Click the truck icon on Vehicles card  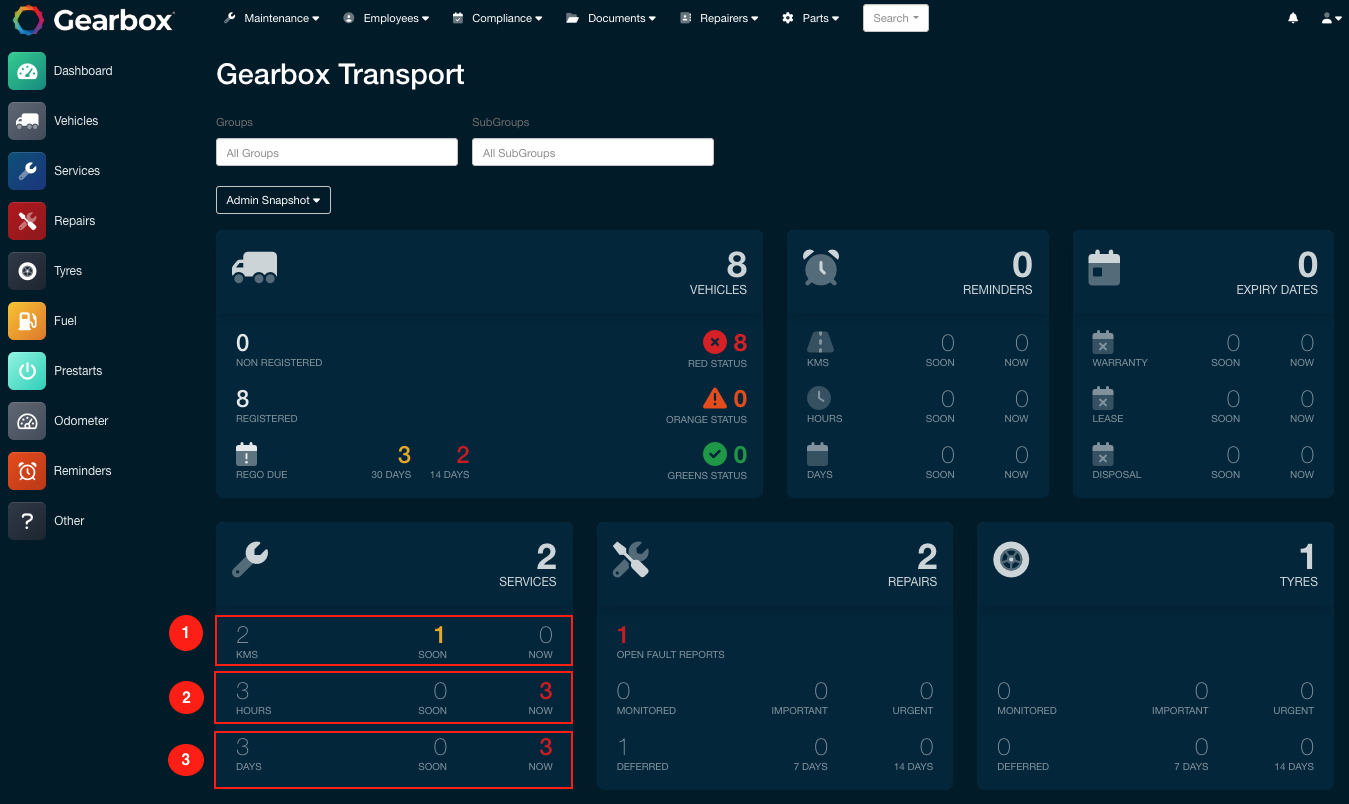click(254, 268)
